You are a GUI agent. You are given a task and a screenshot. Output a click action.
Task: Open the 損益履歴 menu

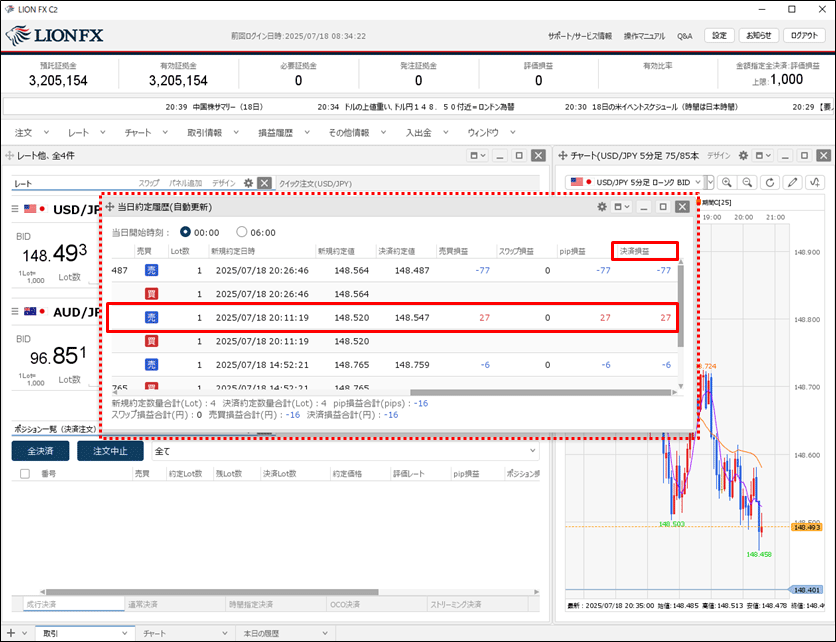click(275, 132)
